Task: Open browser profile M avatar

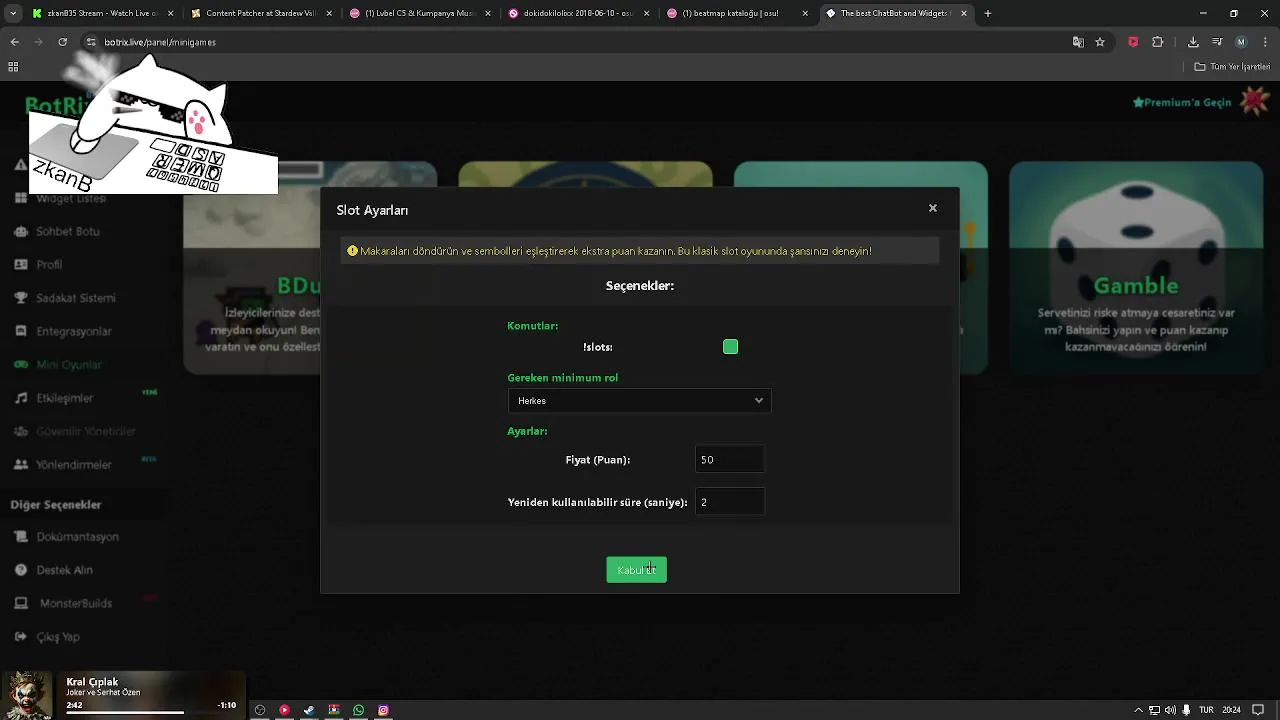Action: coord(1241,42)
